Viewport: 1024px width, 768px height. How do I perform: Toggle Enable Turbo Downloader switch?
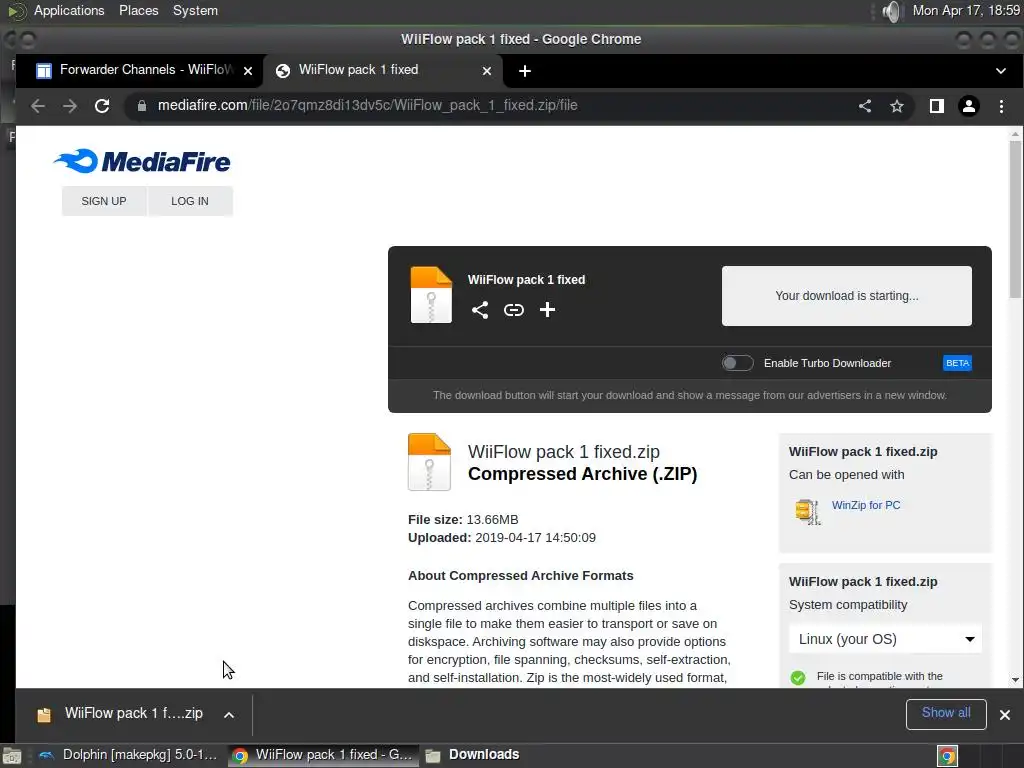coord(737,363)
